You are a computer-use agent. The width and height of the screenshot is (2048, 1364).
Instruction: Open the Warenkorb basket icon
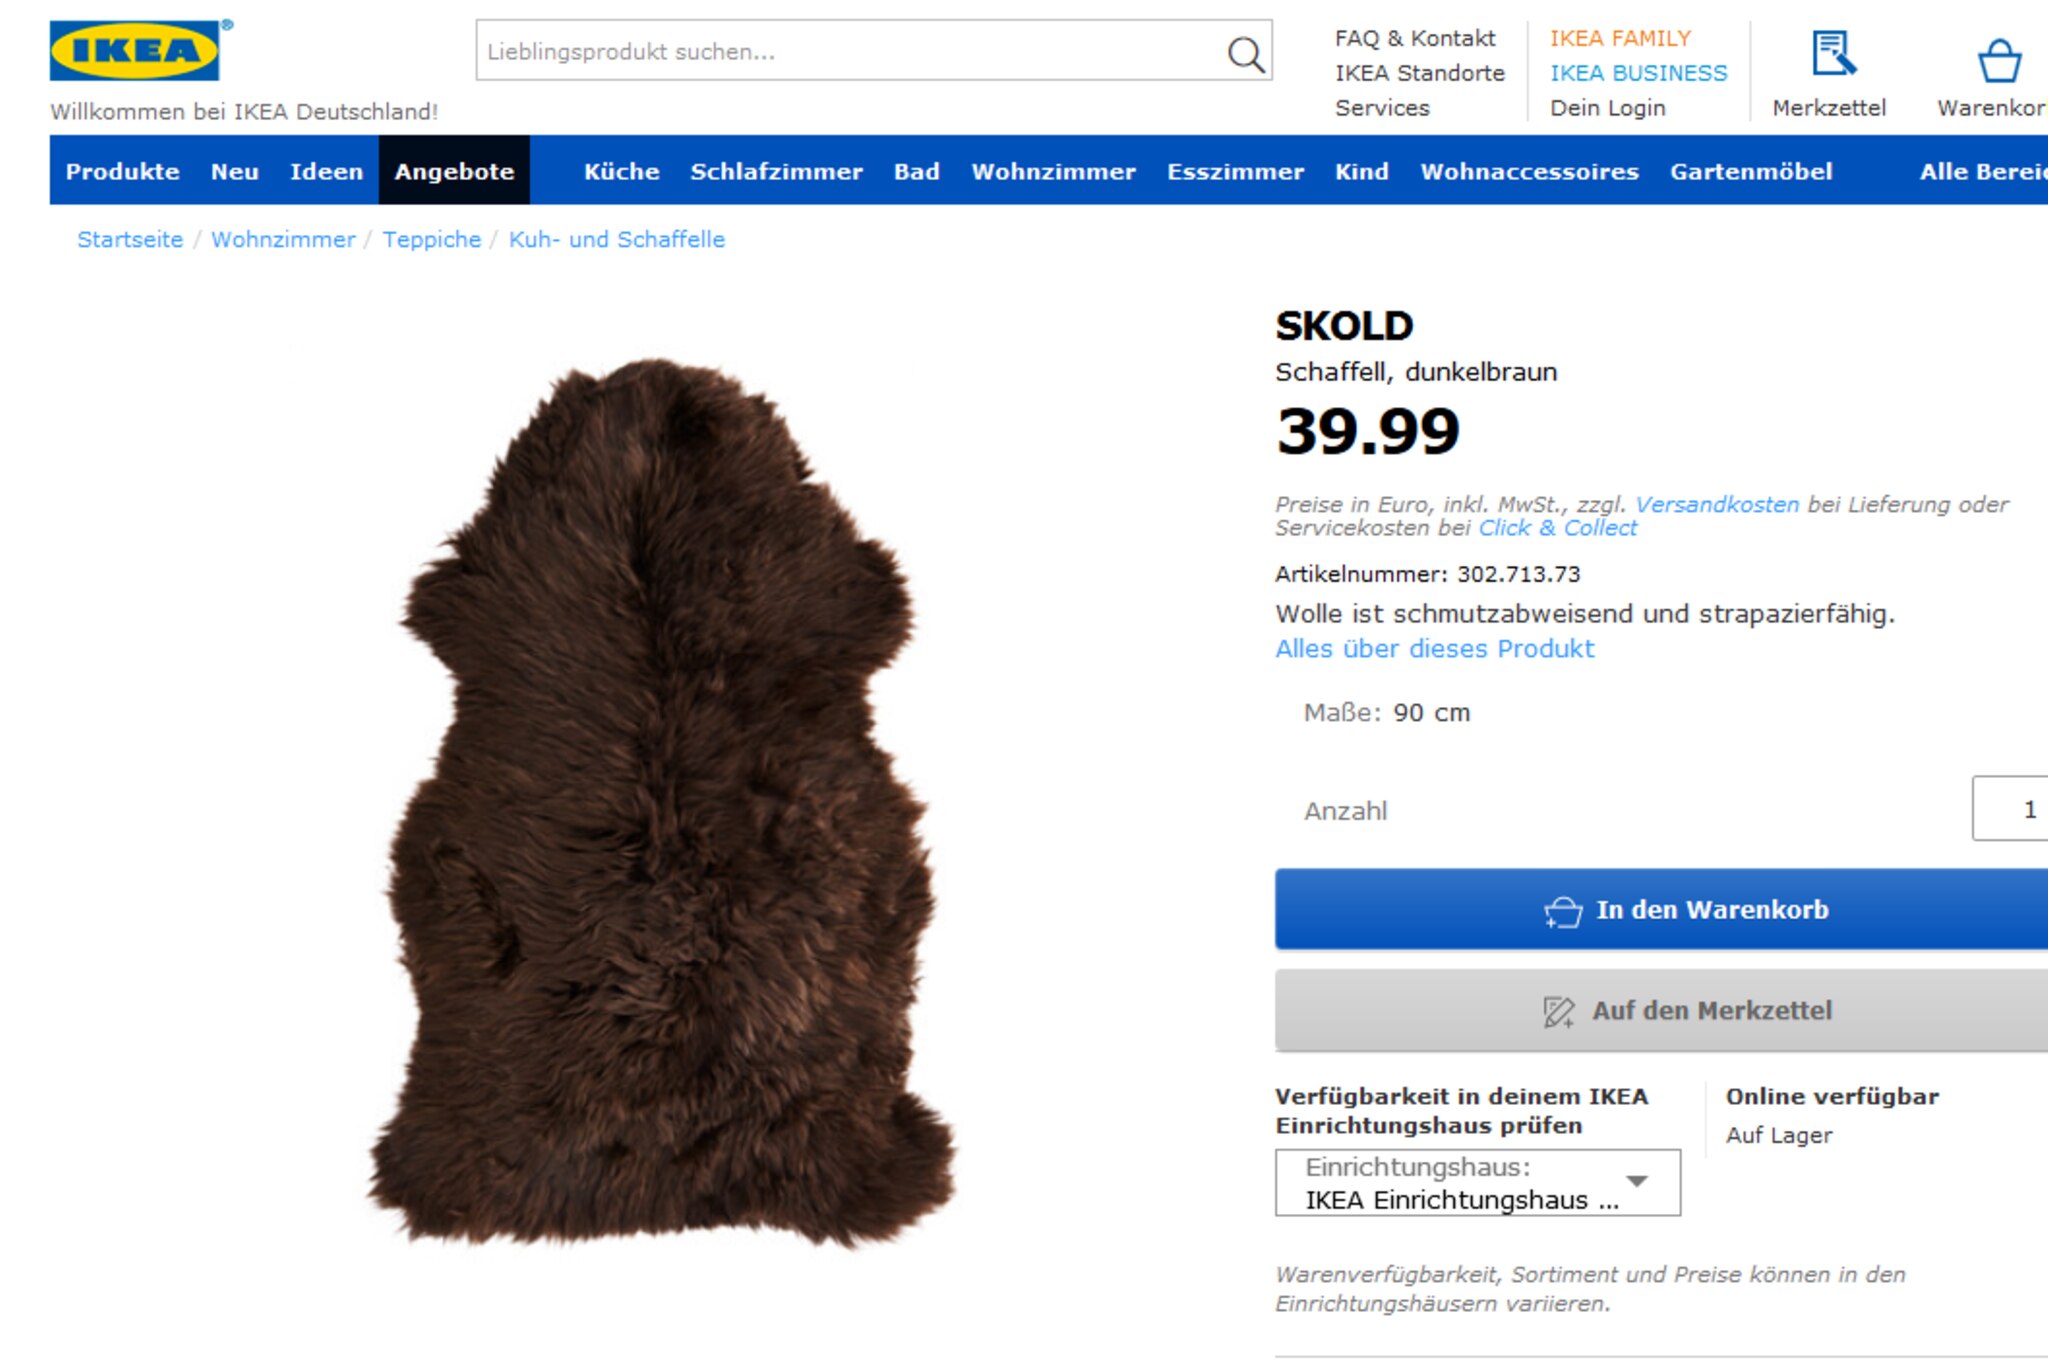click(1999, 60)
